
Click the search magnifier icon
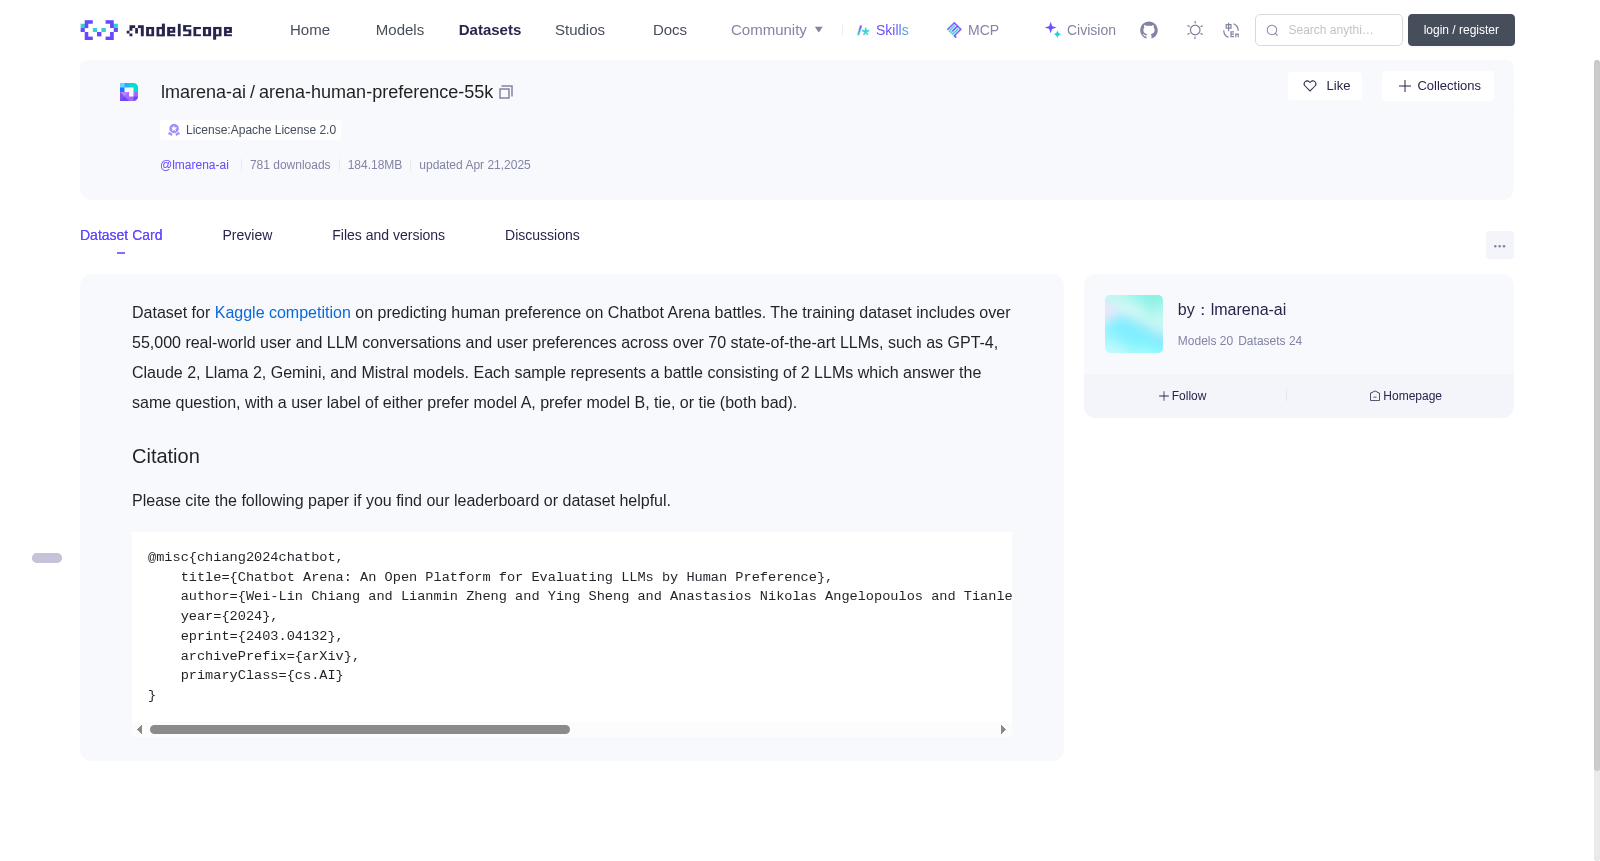click(1272, 30)
